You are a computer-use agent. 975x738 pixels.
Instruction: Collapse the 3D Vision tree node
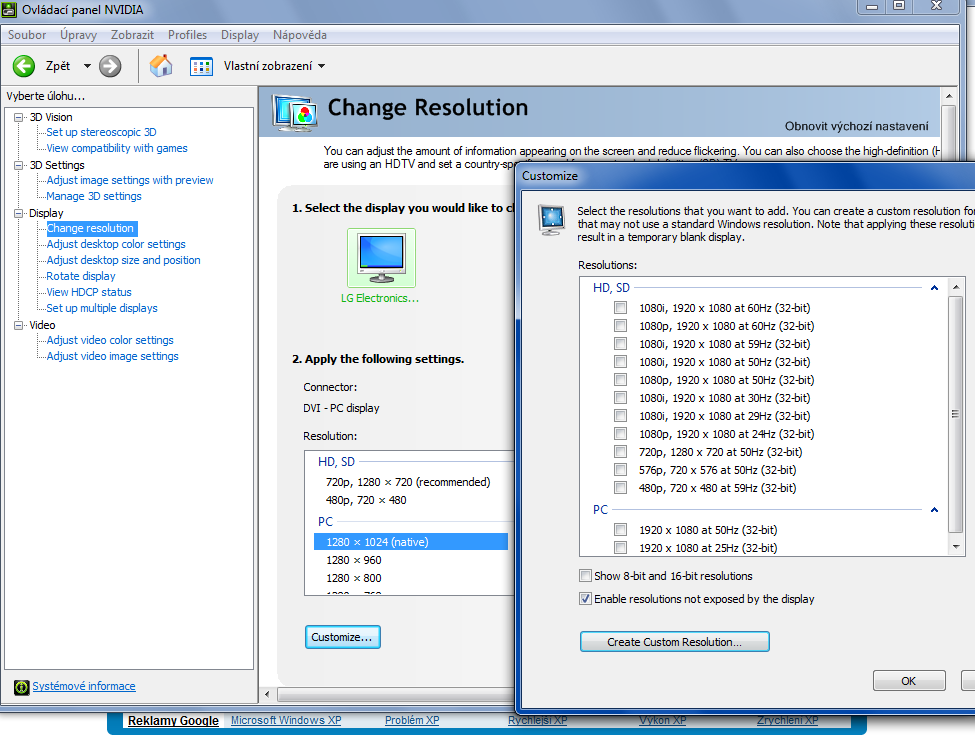19,117
